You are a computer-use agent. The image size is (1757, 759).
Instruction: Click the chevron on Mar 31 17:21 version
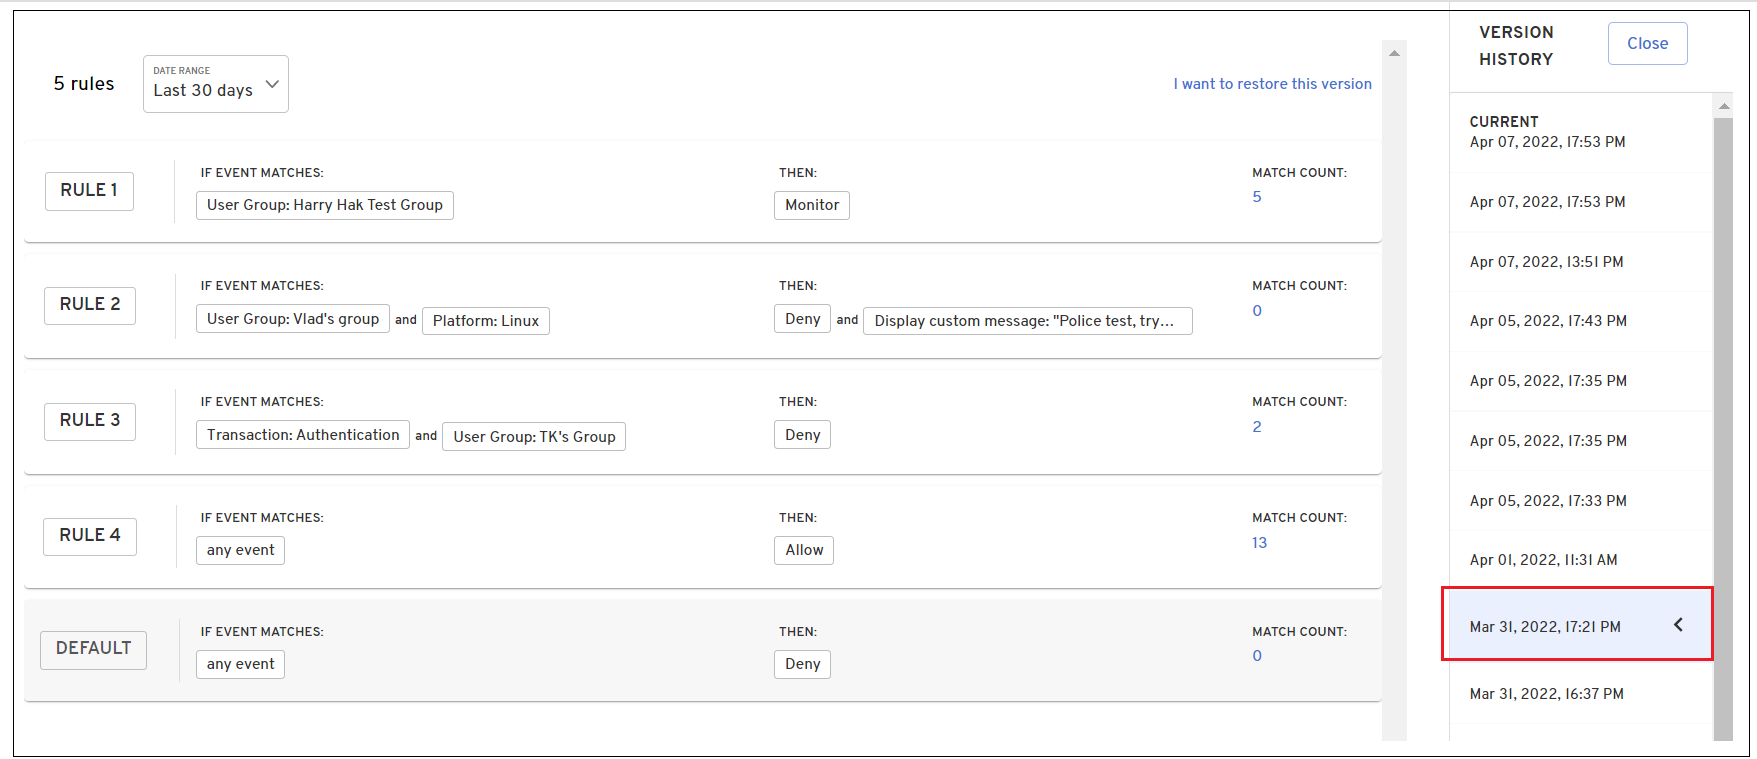(1678, 625)
